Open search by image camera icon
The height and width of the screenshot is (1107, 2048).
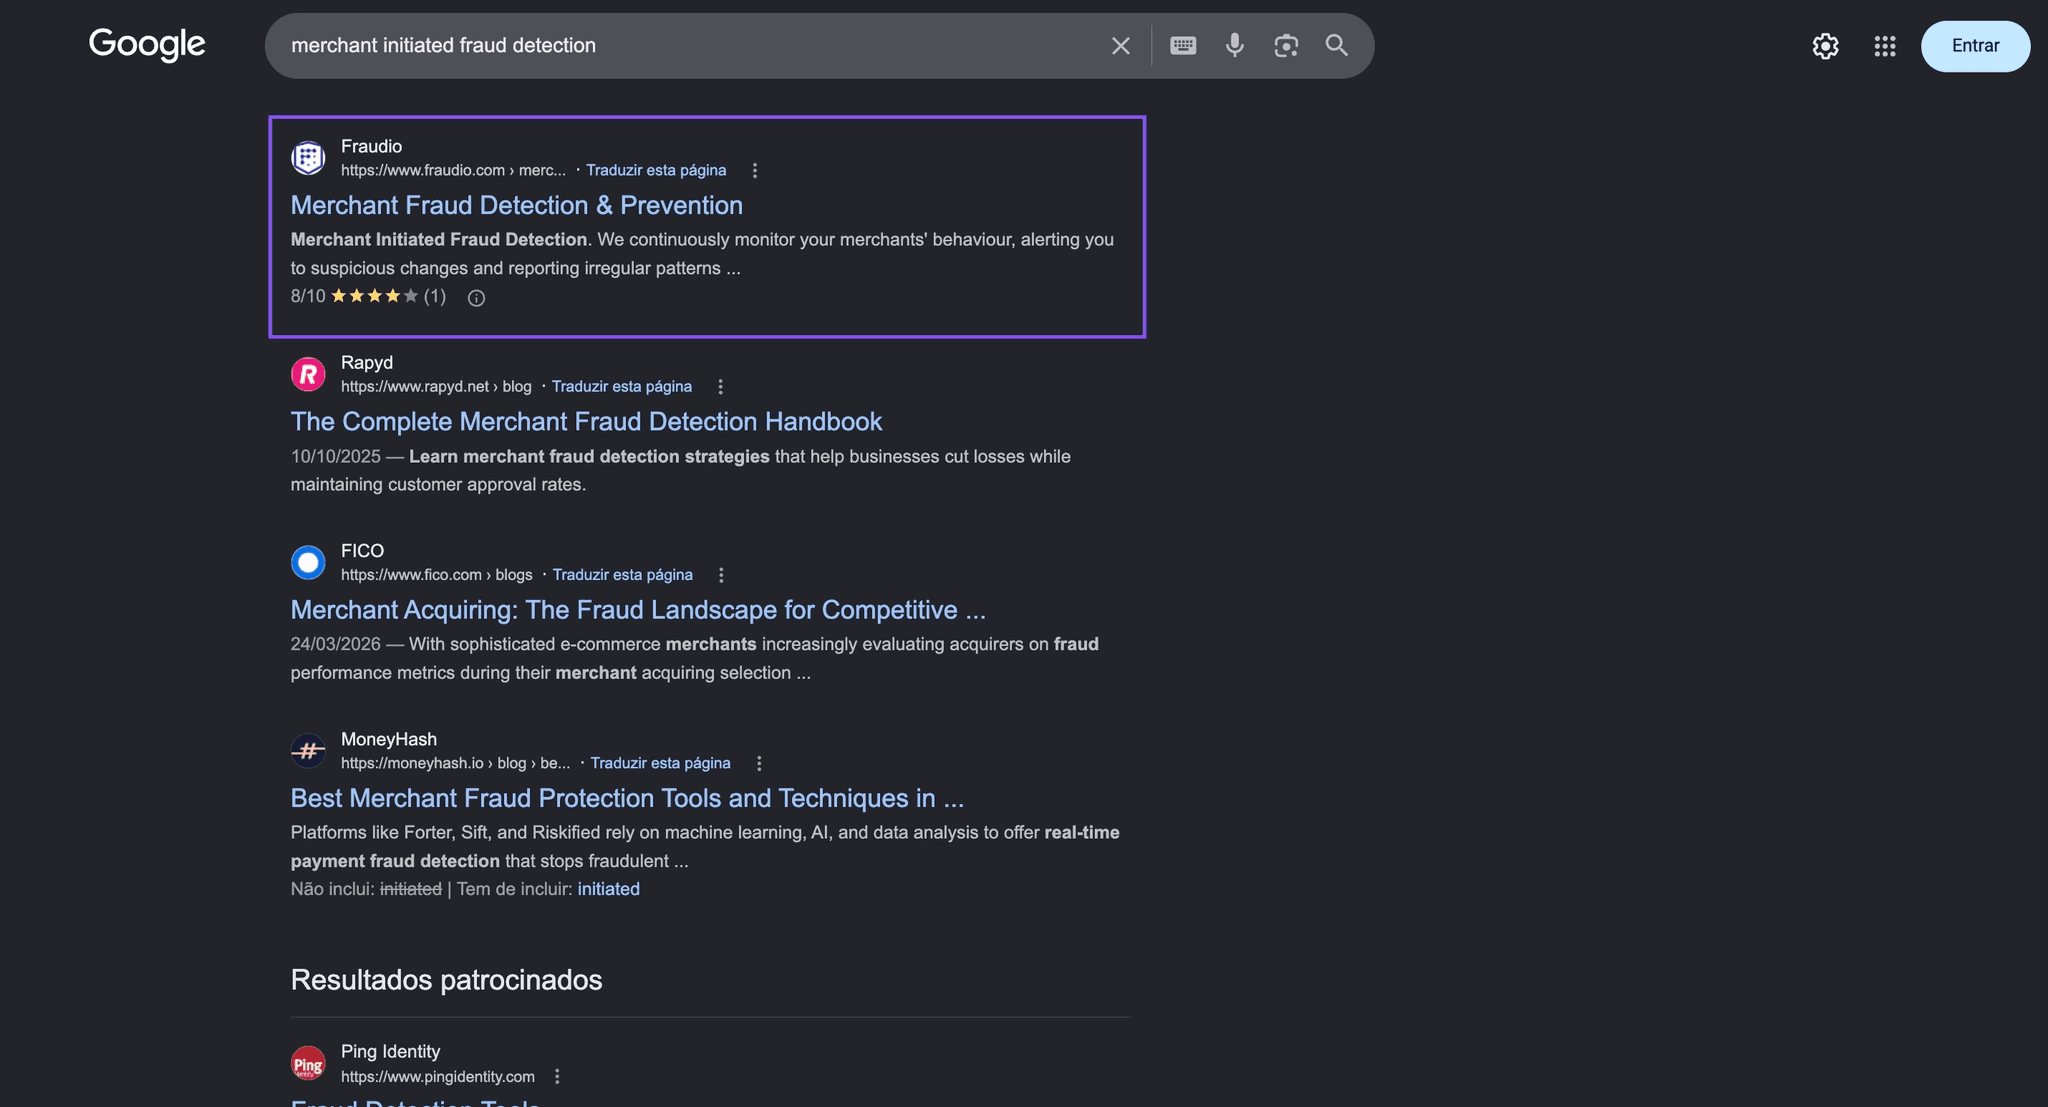(x=1286, y=45)
